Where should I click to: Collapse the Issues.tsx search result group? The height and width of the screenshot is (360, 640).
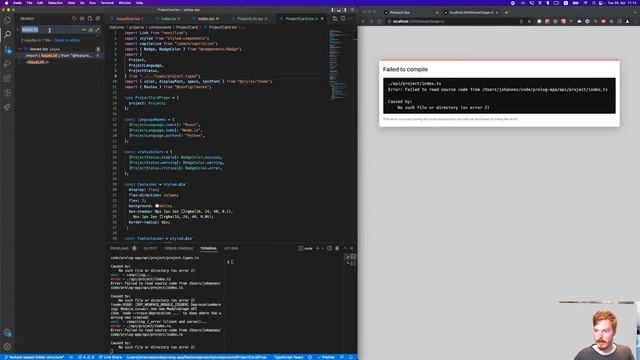click(21, 49)
